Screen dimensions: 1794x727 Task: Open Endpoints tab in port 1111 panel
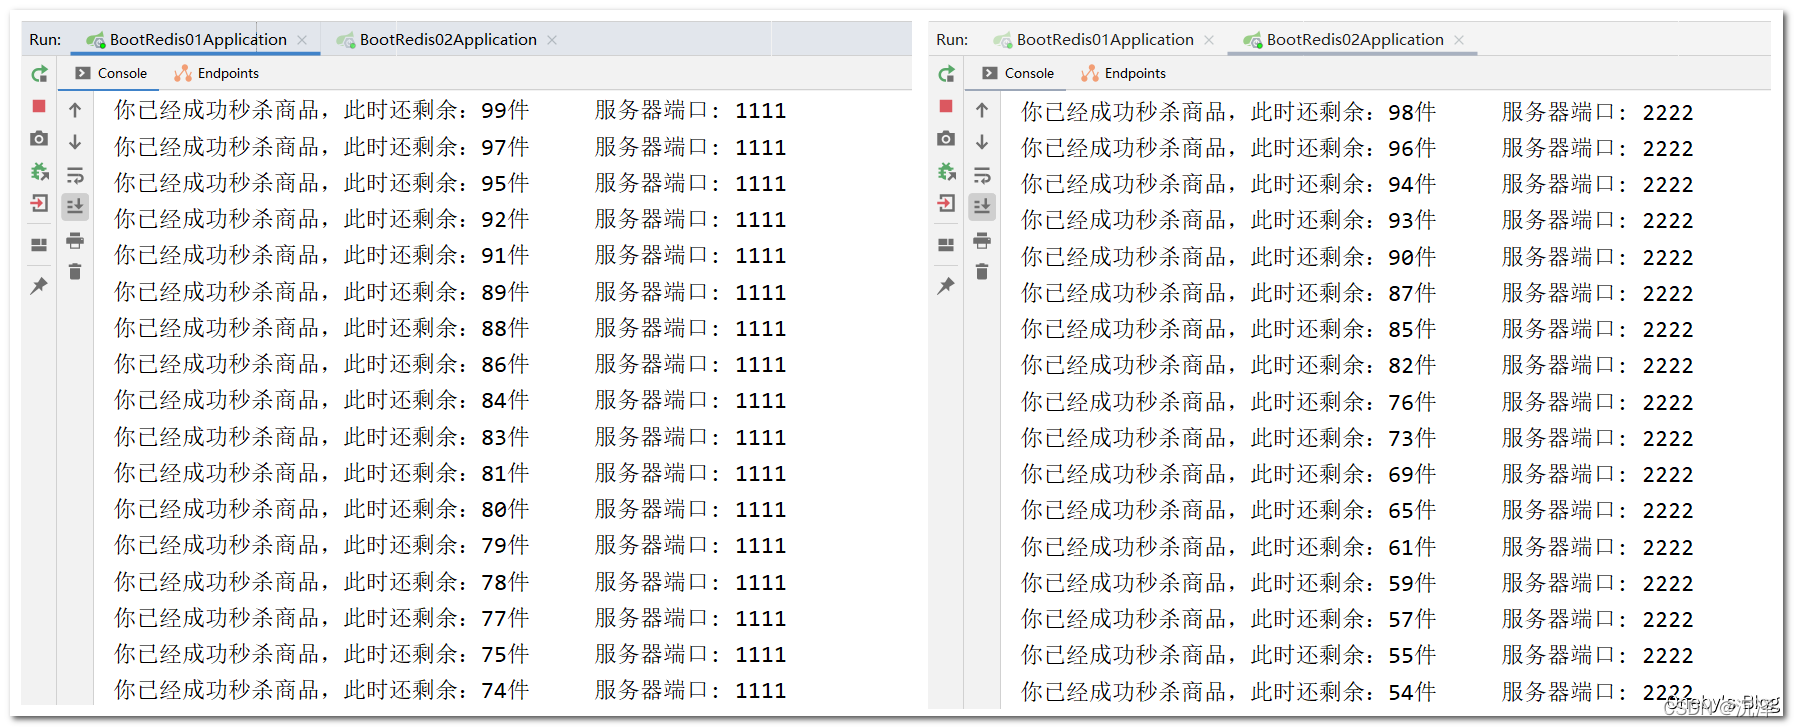pos(216,73)
